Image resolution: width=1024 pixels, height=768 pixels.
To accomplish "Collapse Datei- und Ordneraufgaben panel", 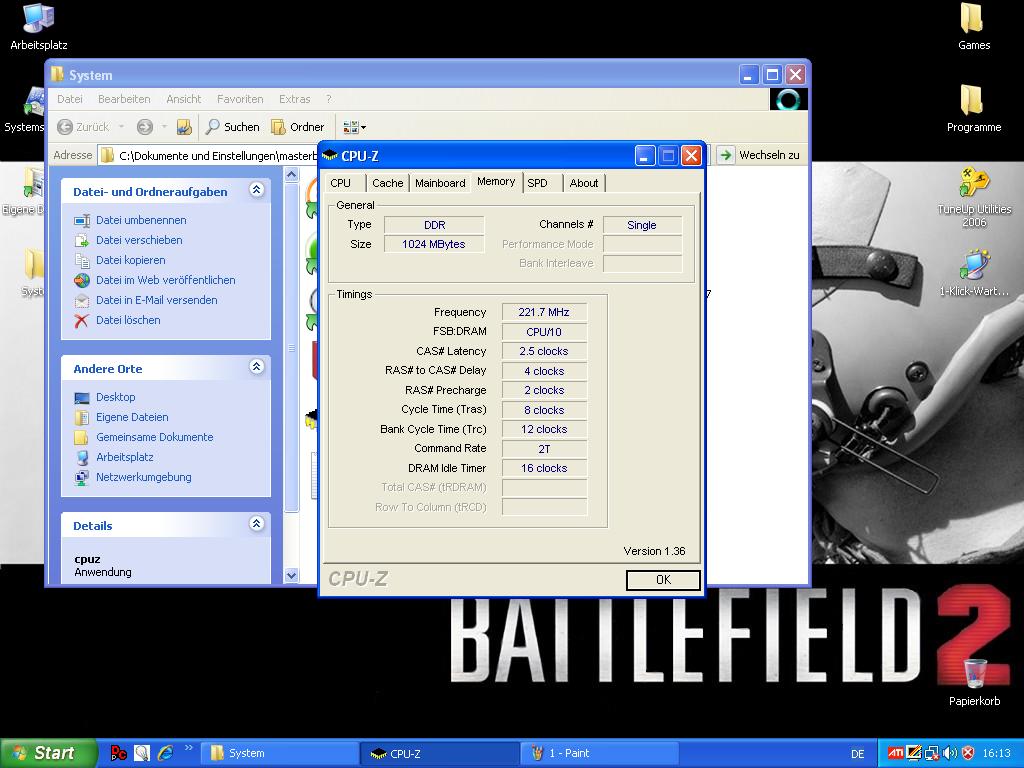I will point(257,190).
